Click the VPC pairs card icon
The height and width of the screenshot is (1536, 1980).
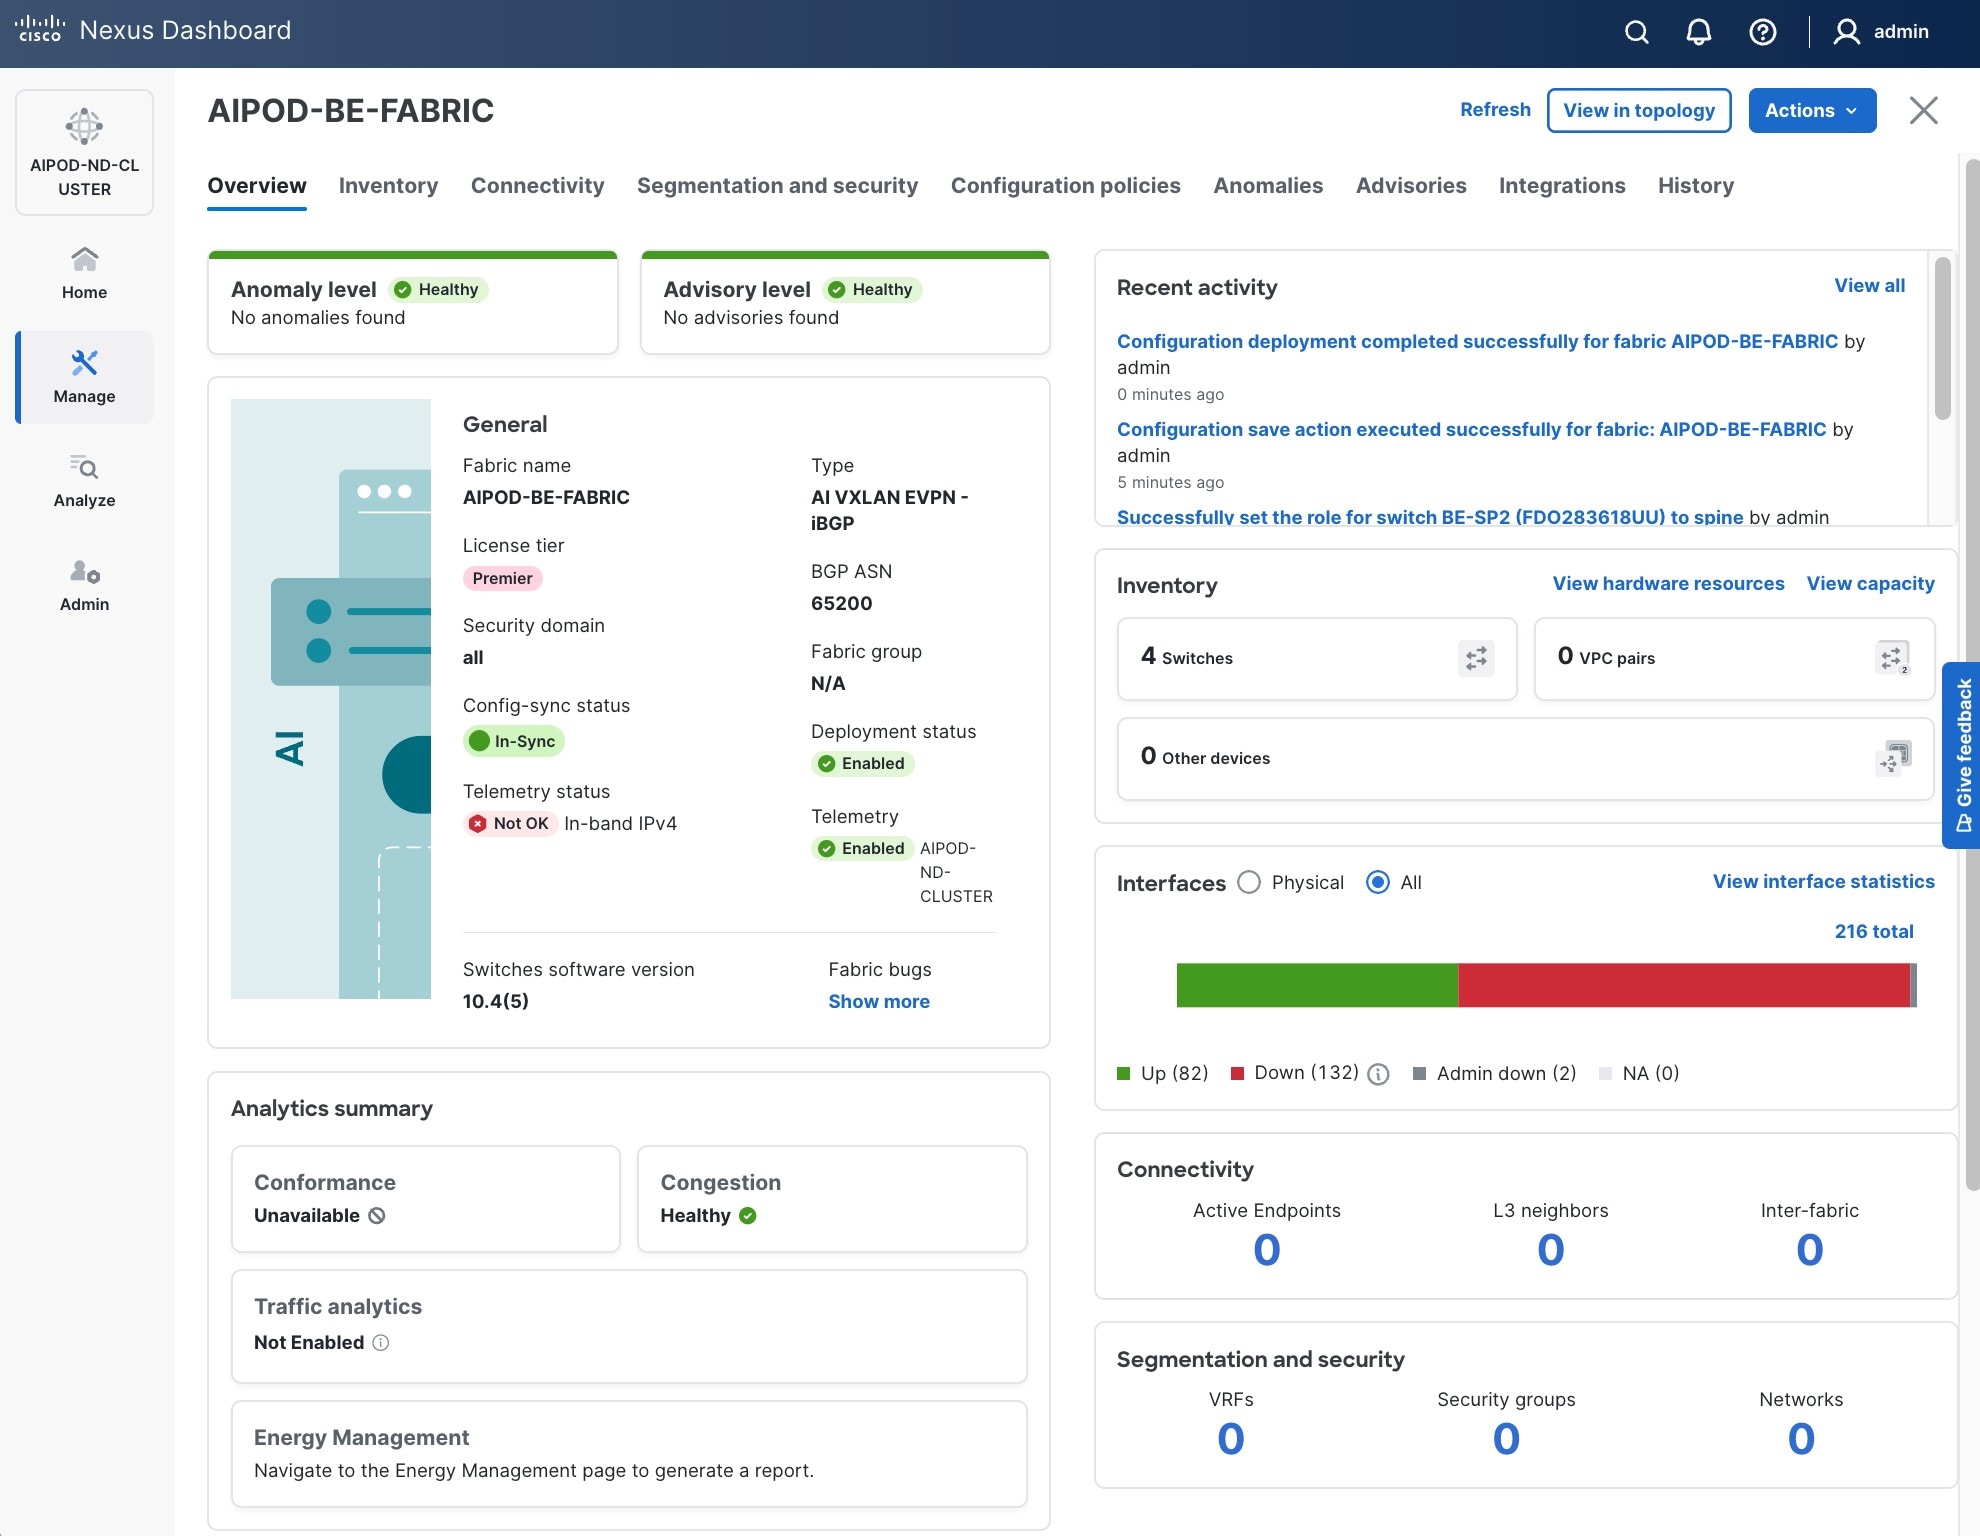pyautogui.click(x=1892, y=658)
